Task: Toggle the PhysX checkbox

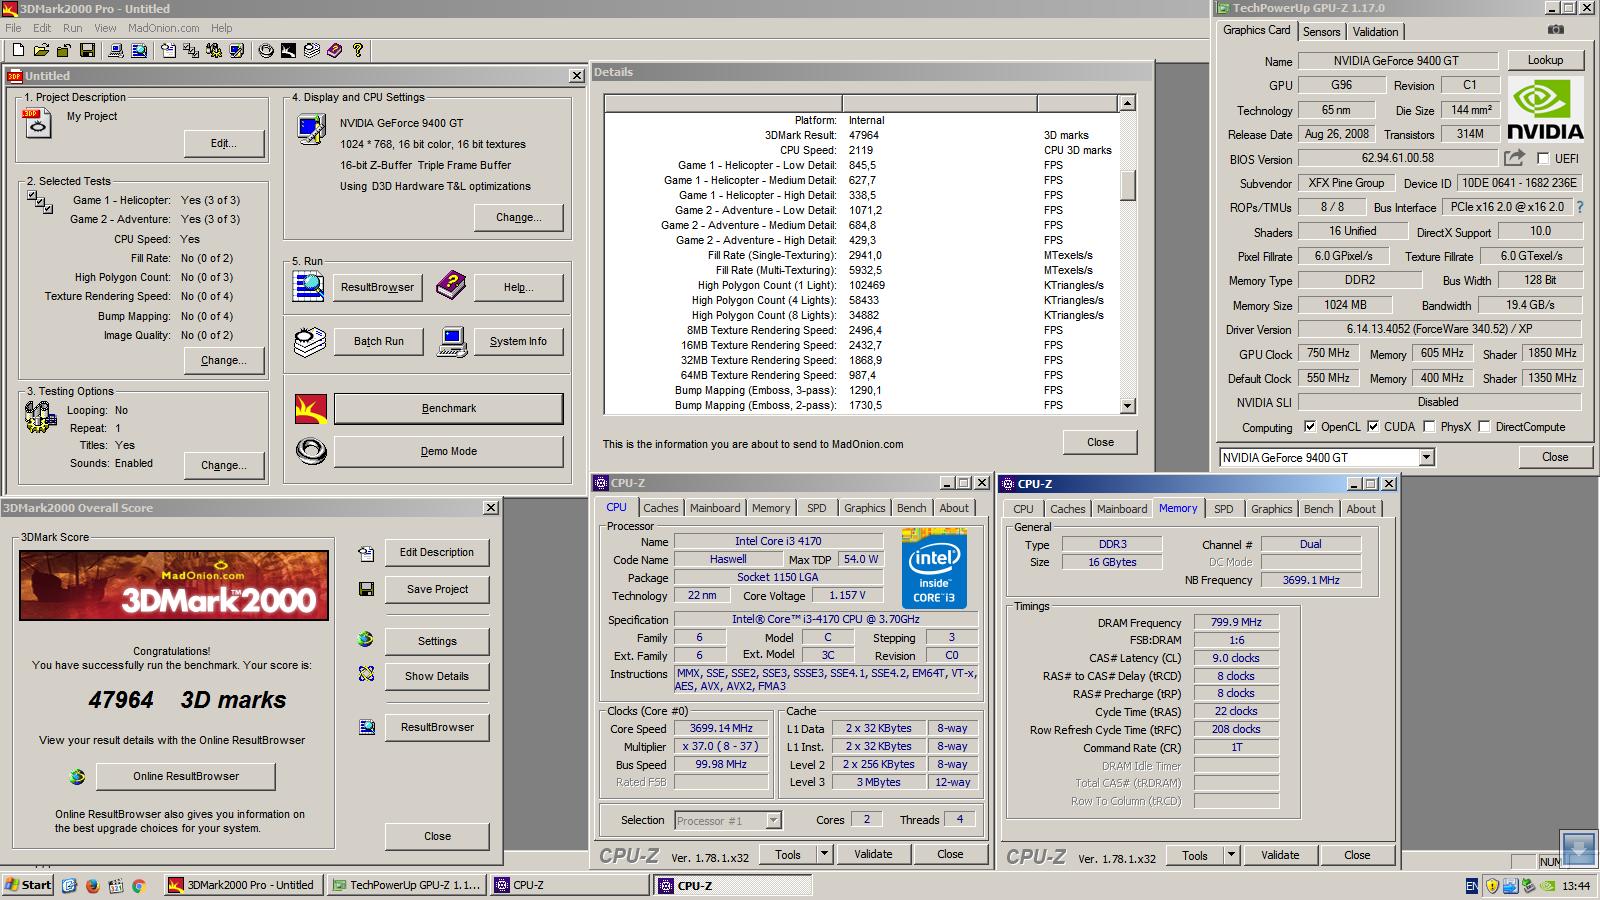Action: (x=1430, y=427)
